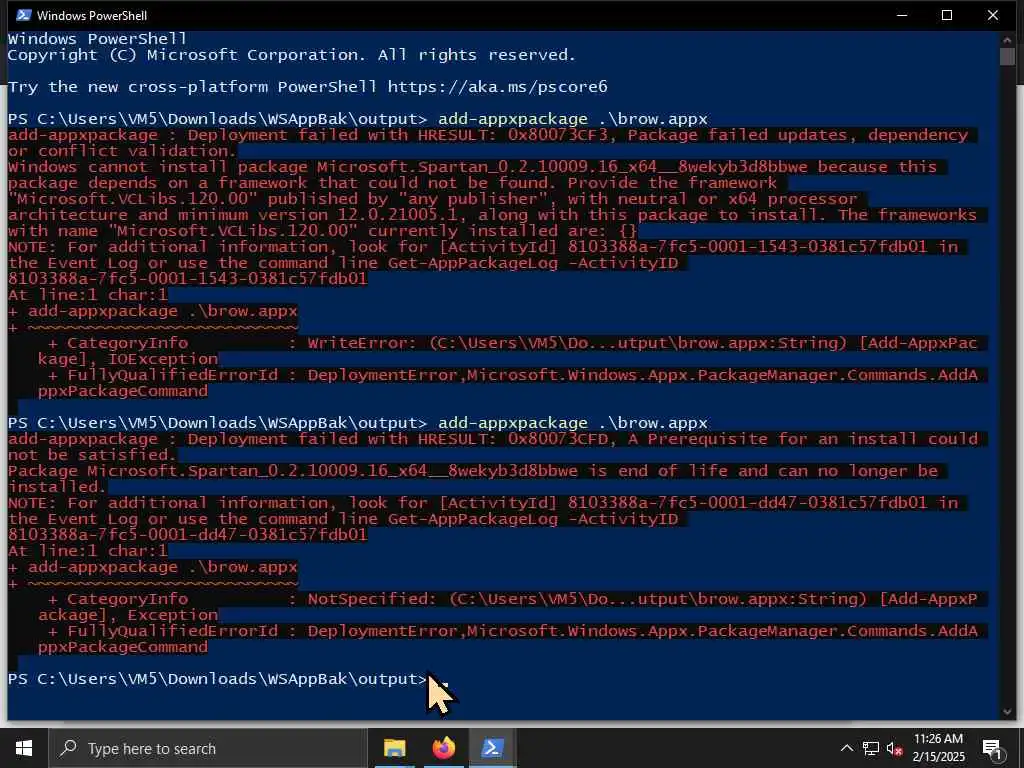Viewport: 1024px width, 768px height.
Task: Minimize the Windows PowerShell window
Action: (x=903, y=15)
